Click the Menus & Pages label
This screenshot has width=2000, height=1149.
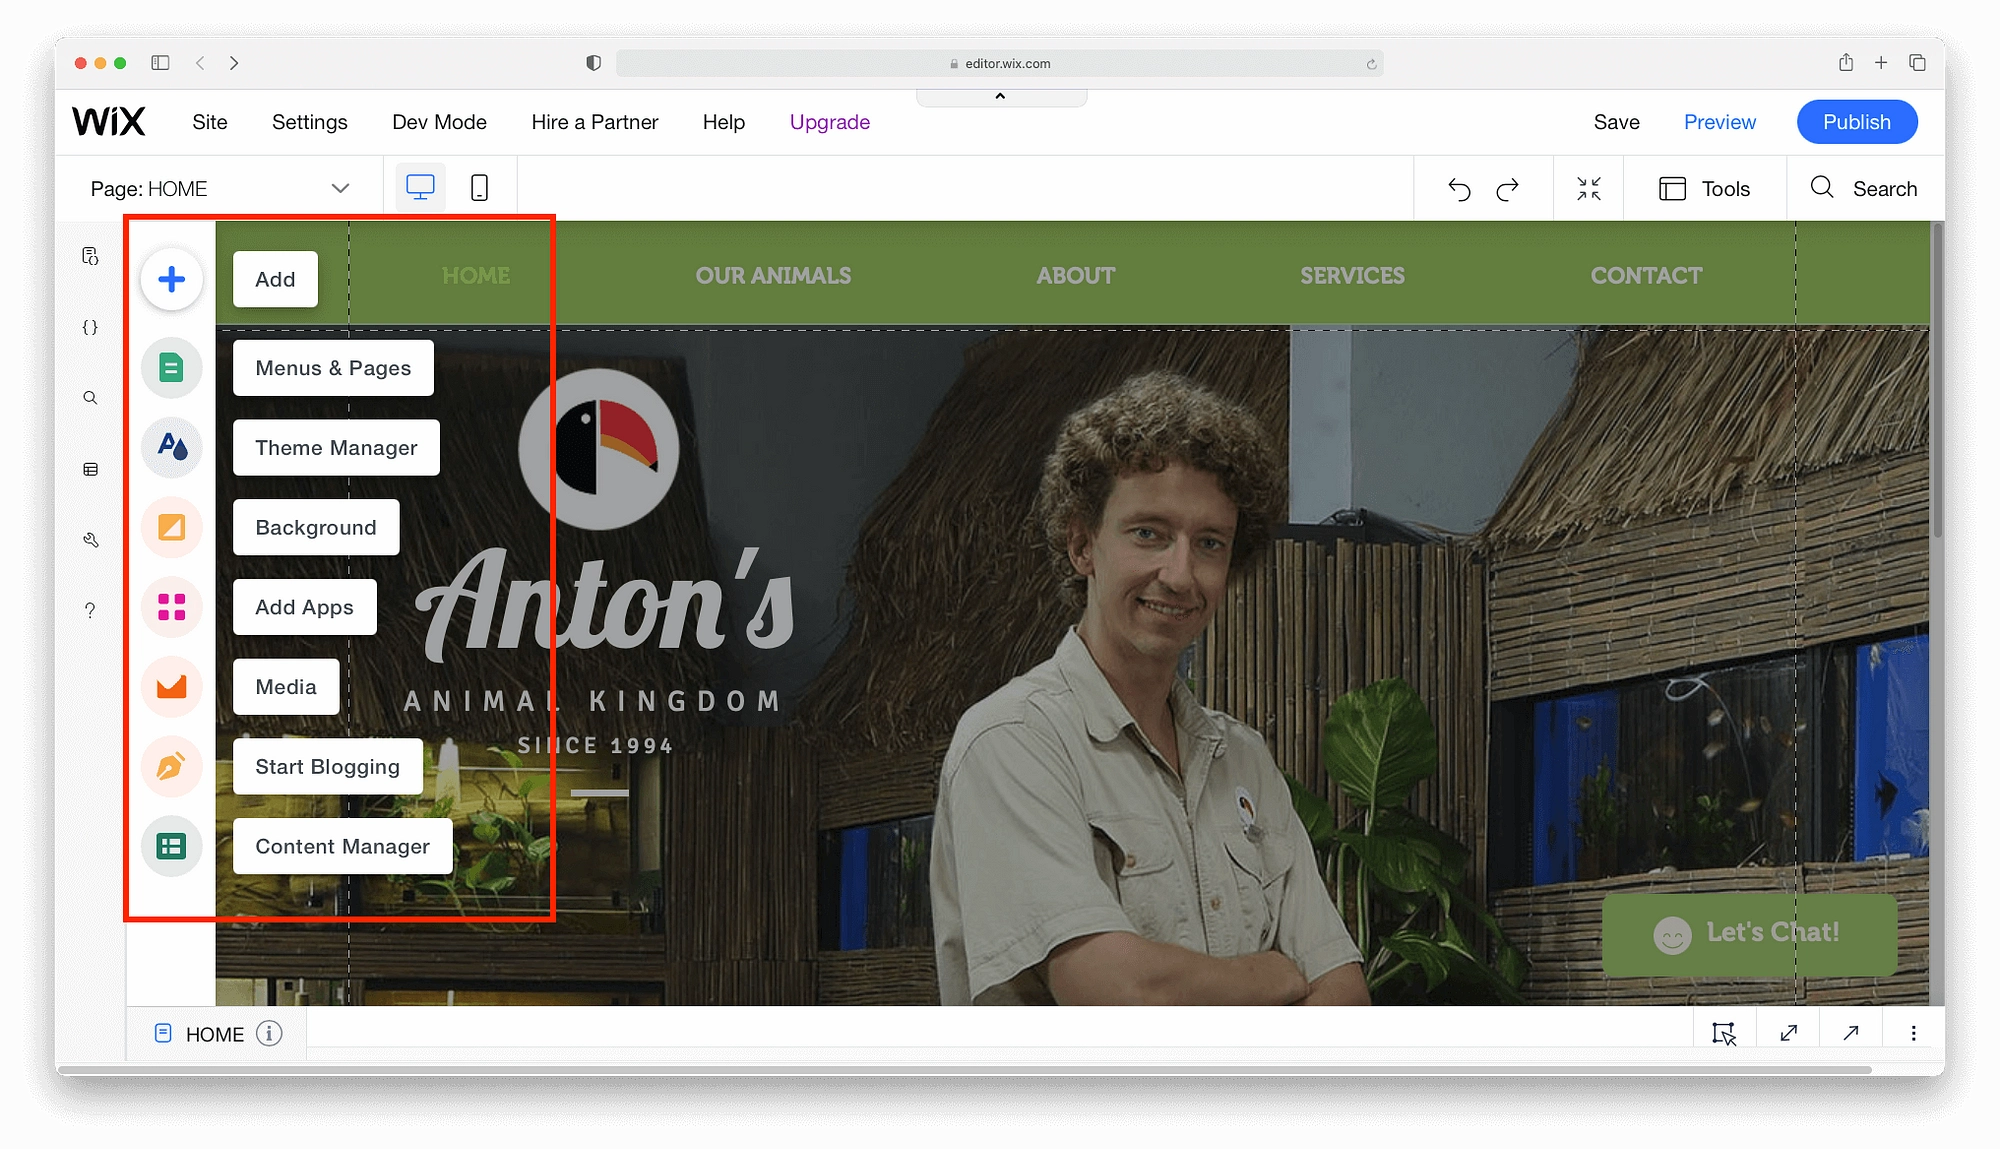[333, 368]
